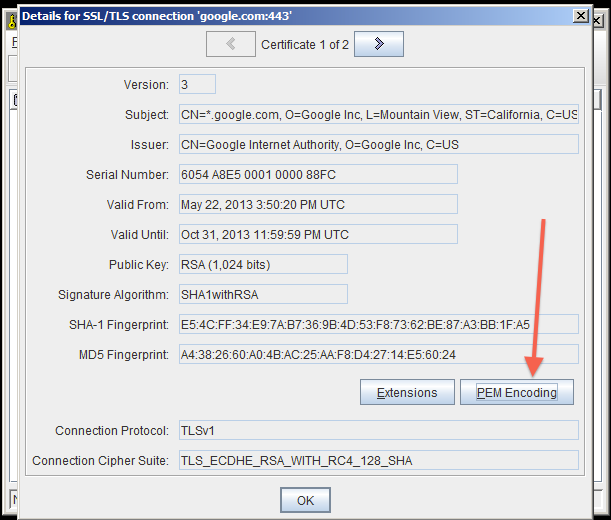611x520 pixels.
Task: Click the Connection Protocol field
Action: coord(379,430)
